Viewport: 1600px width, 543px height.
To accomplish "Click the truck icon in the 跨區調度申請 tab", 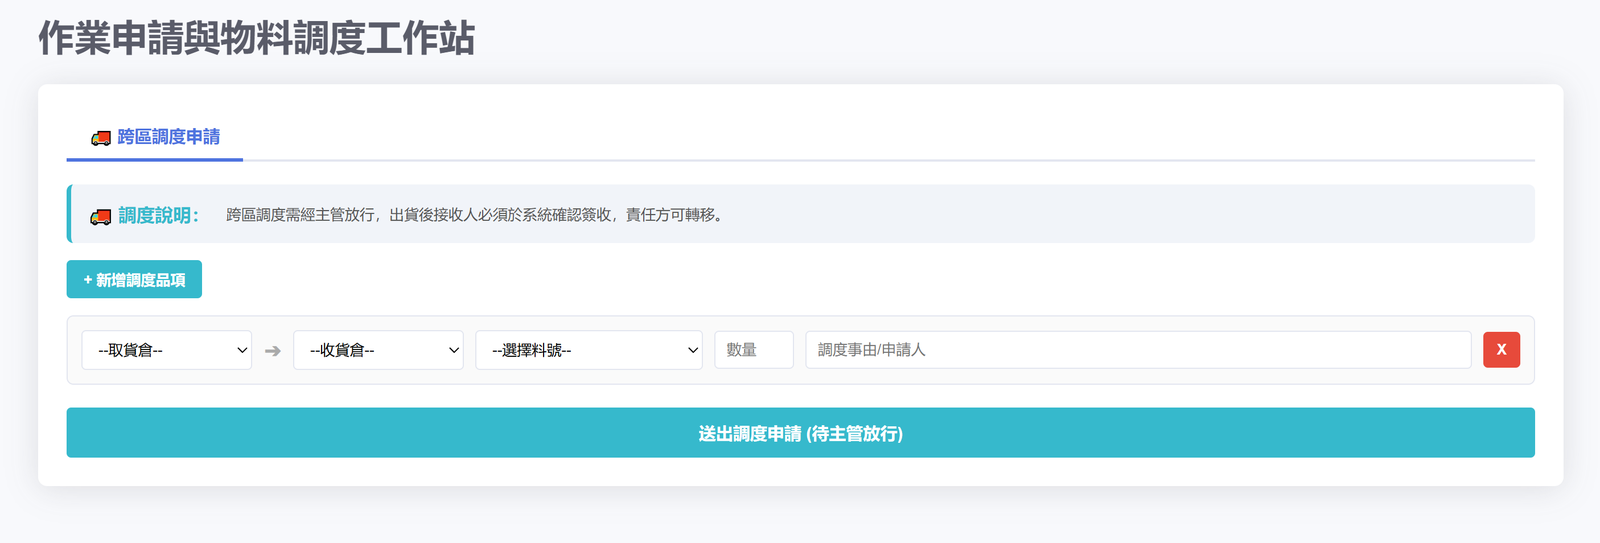I will (101, 138).
